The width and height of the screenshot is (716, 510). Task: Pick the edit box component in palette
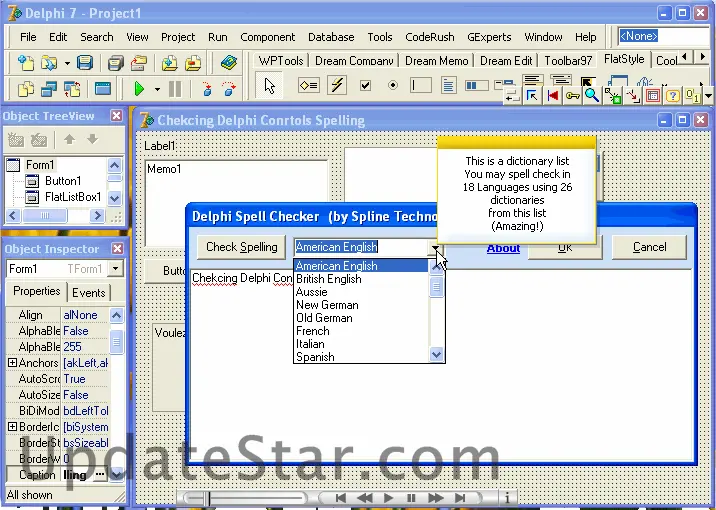click(x=421, y=85)
